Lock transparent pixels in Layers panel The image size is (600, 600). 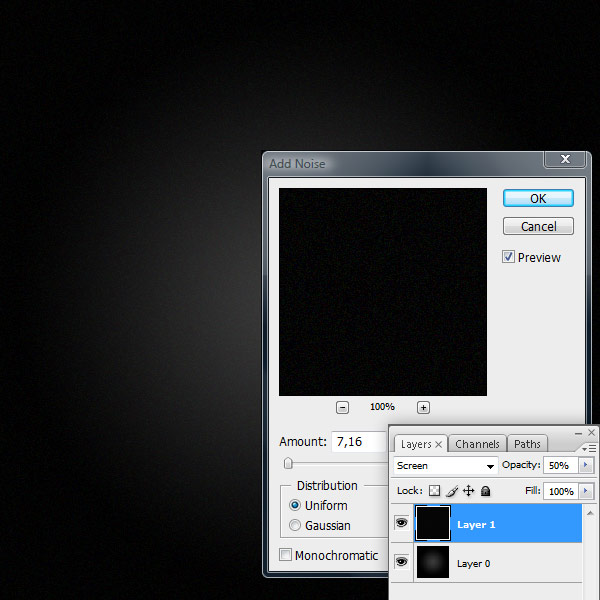434,491
